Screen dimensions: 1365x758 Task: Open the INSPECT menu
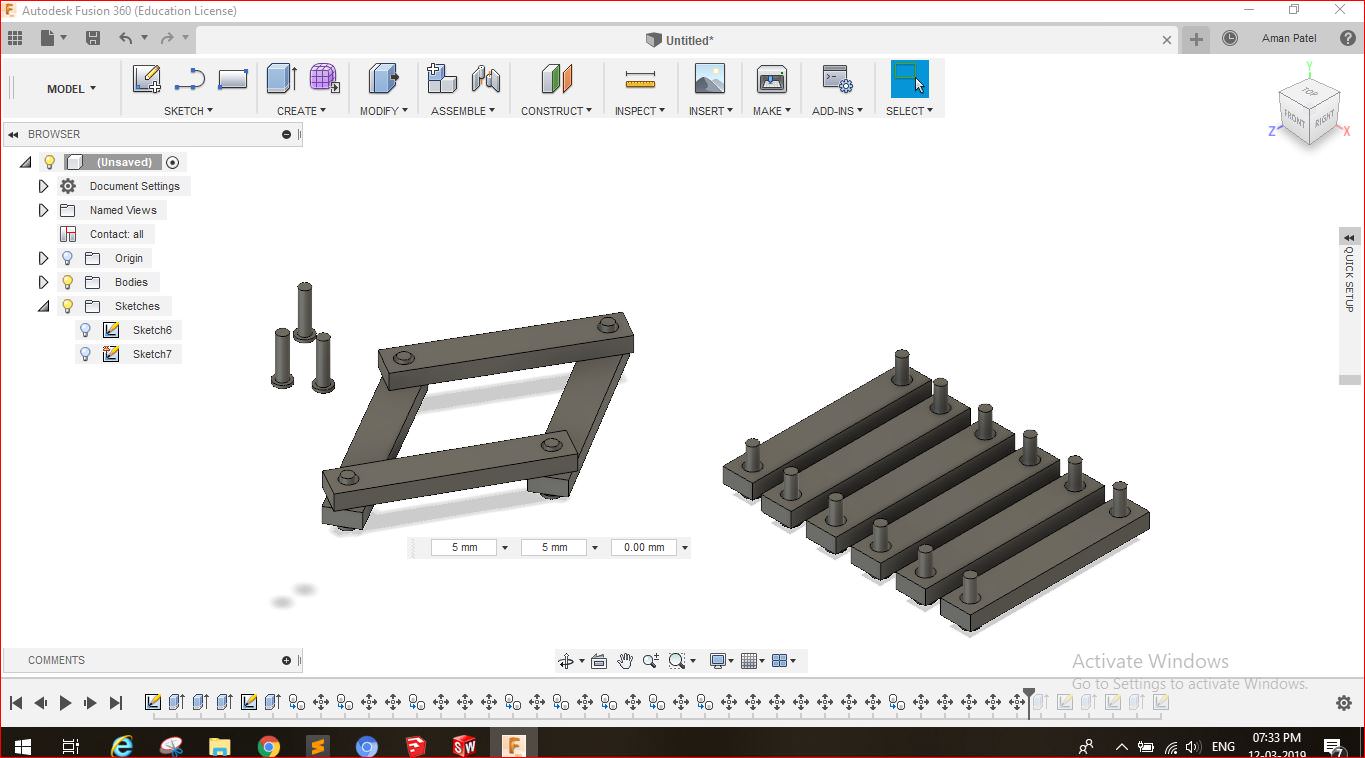click(640, 111)
